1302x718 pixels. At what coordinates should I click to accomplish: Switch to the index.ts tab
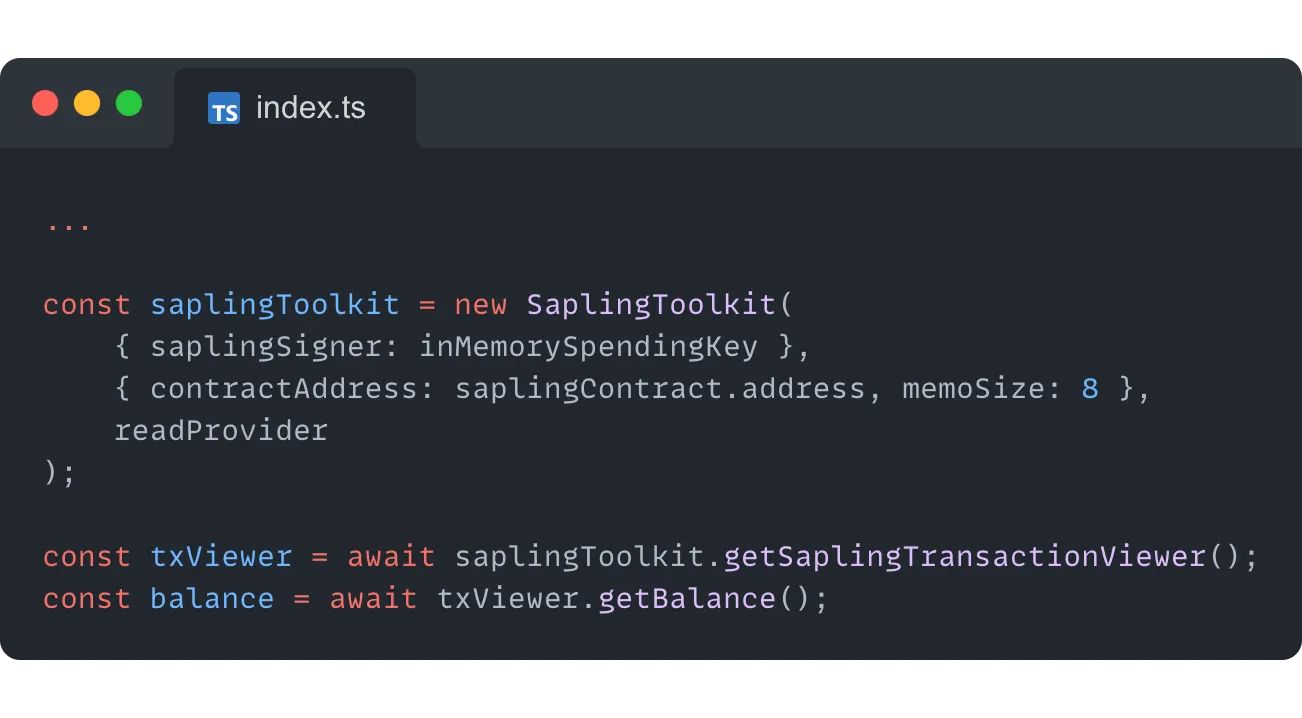295,107
